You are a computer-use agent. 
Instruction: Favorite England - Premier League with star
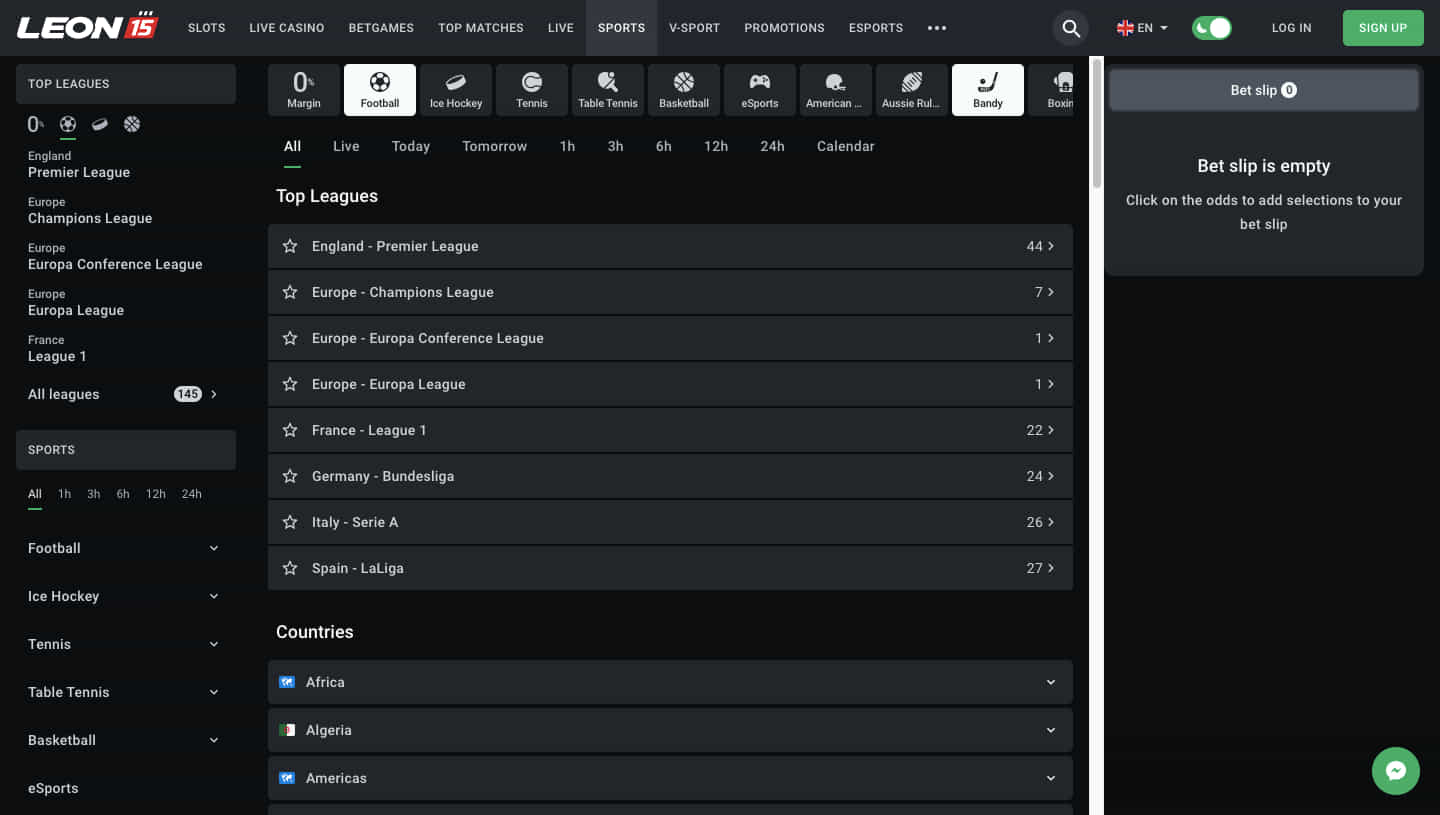pos(290,246)
